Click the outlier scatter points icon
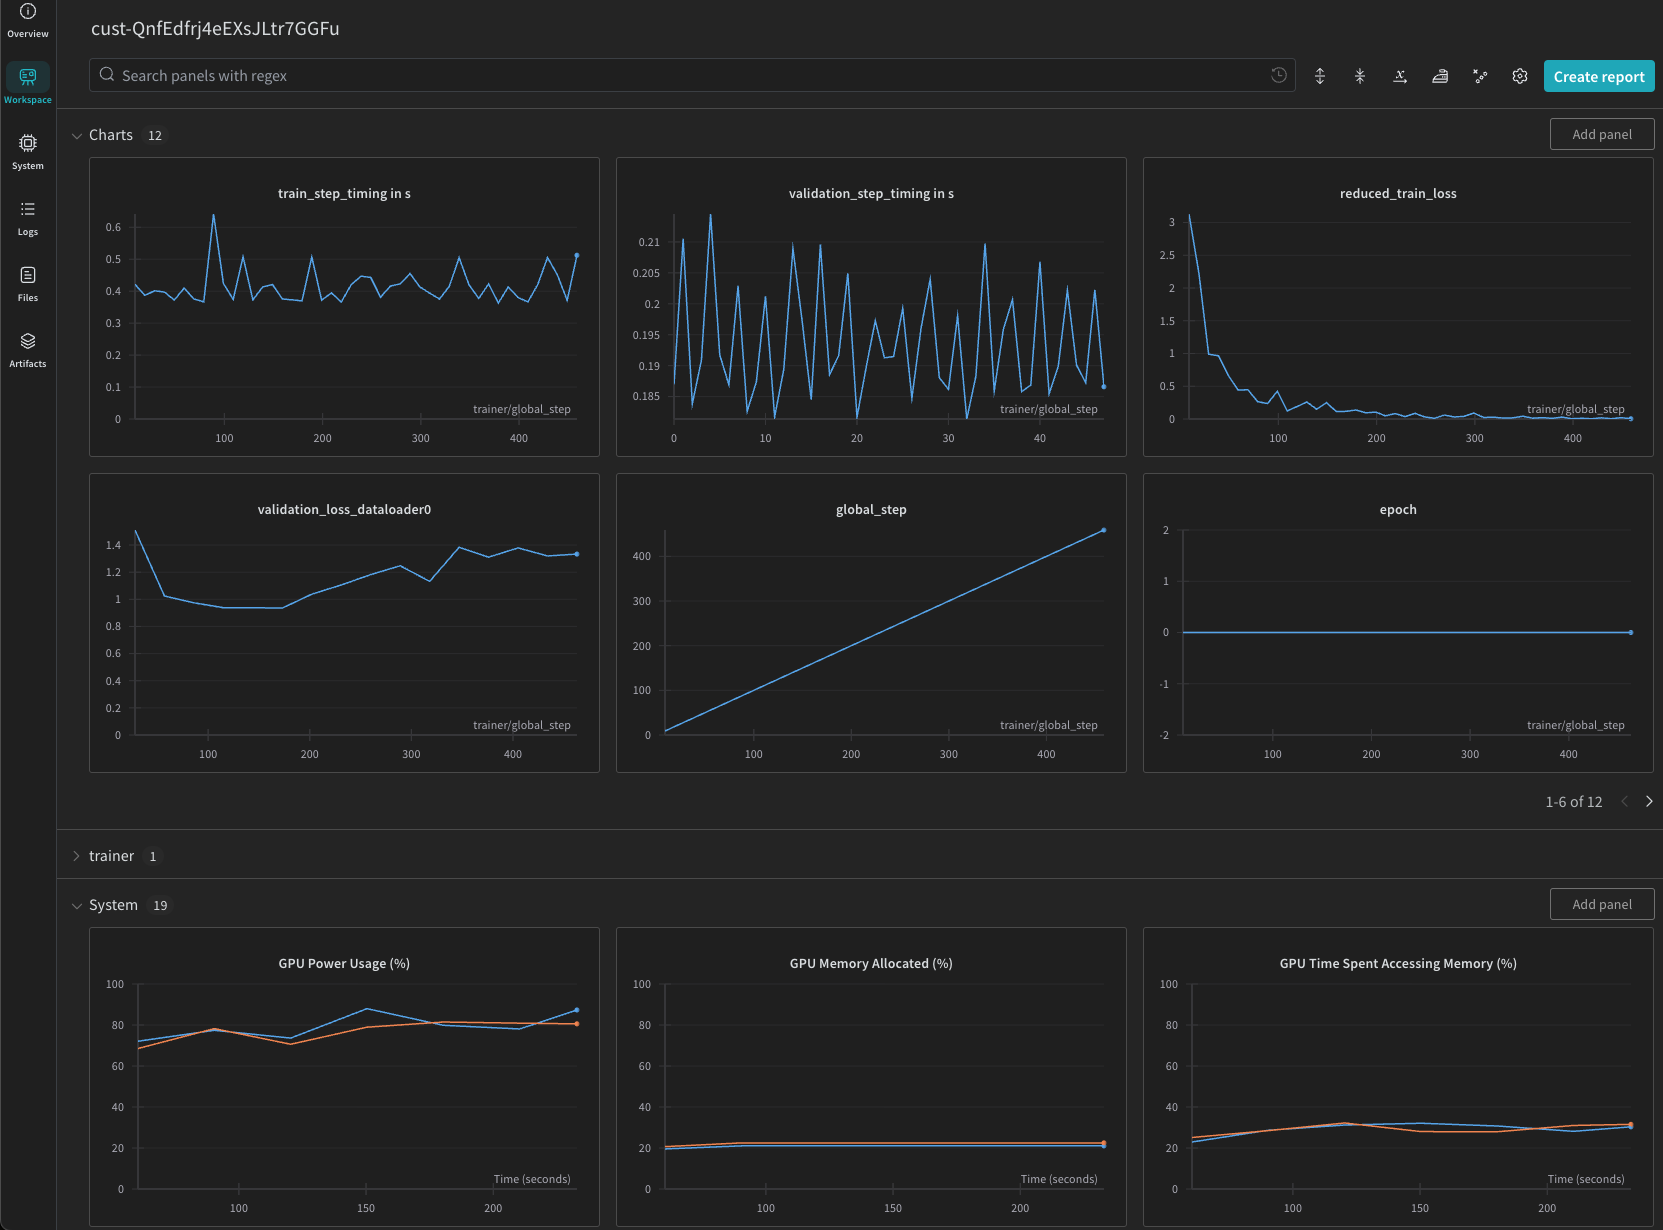The height and width of the screenshot is (1230, 1663). [1480, 76]
